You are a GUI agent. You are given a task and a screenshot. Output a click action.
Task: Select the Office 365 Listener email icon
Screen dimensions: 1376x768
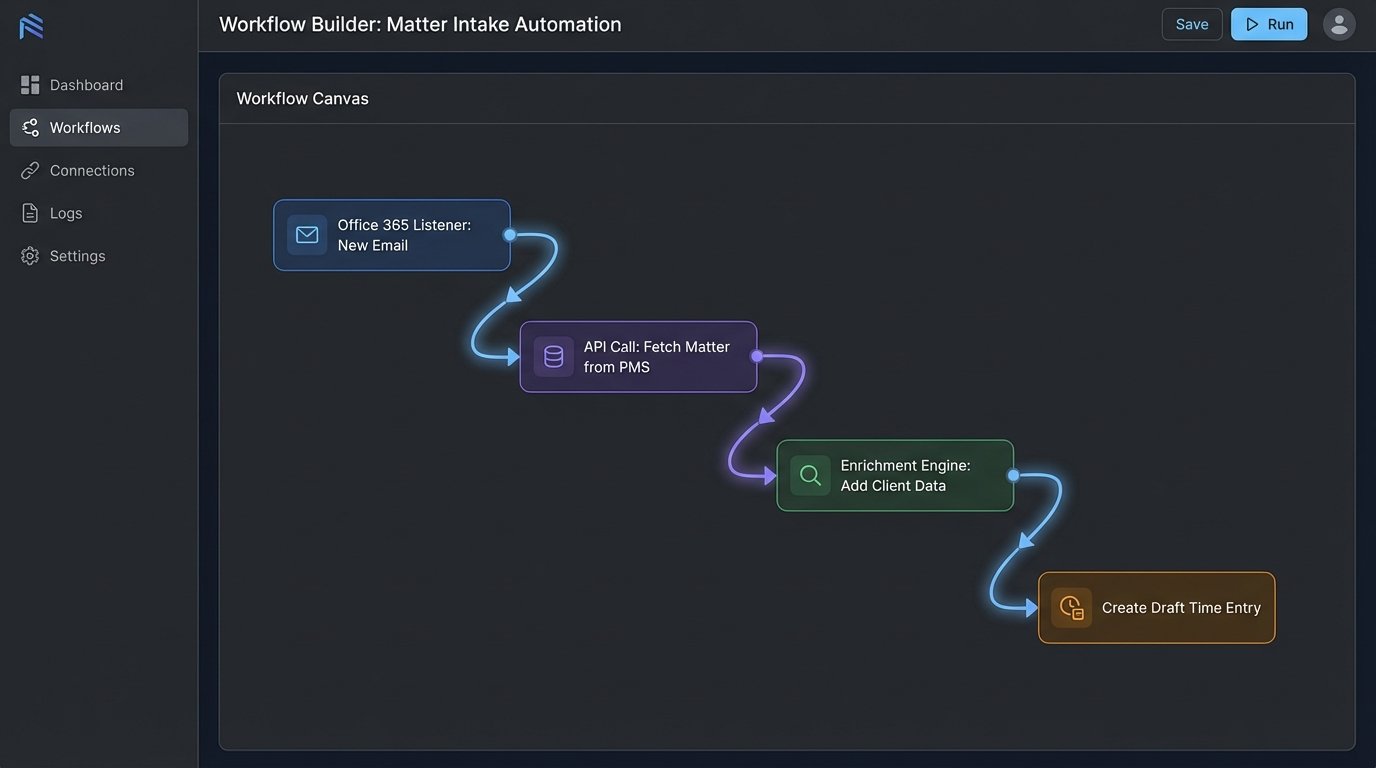tap(306, 235)
